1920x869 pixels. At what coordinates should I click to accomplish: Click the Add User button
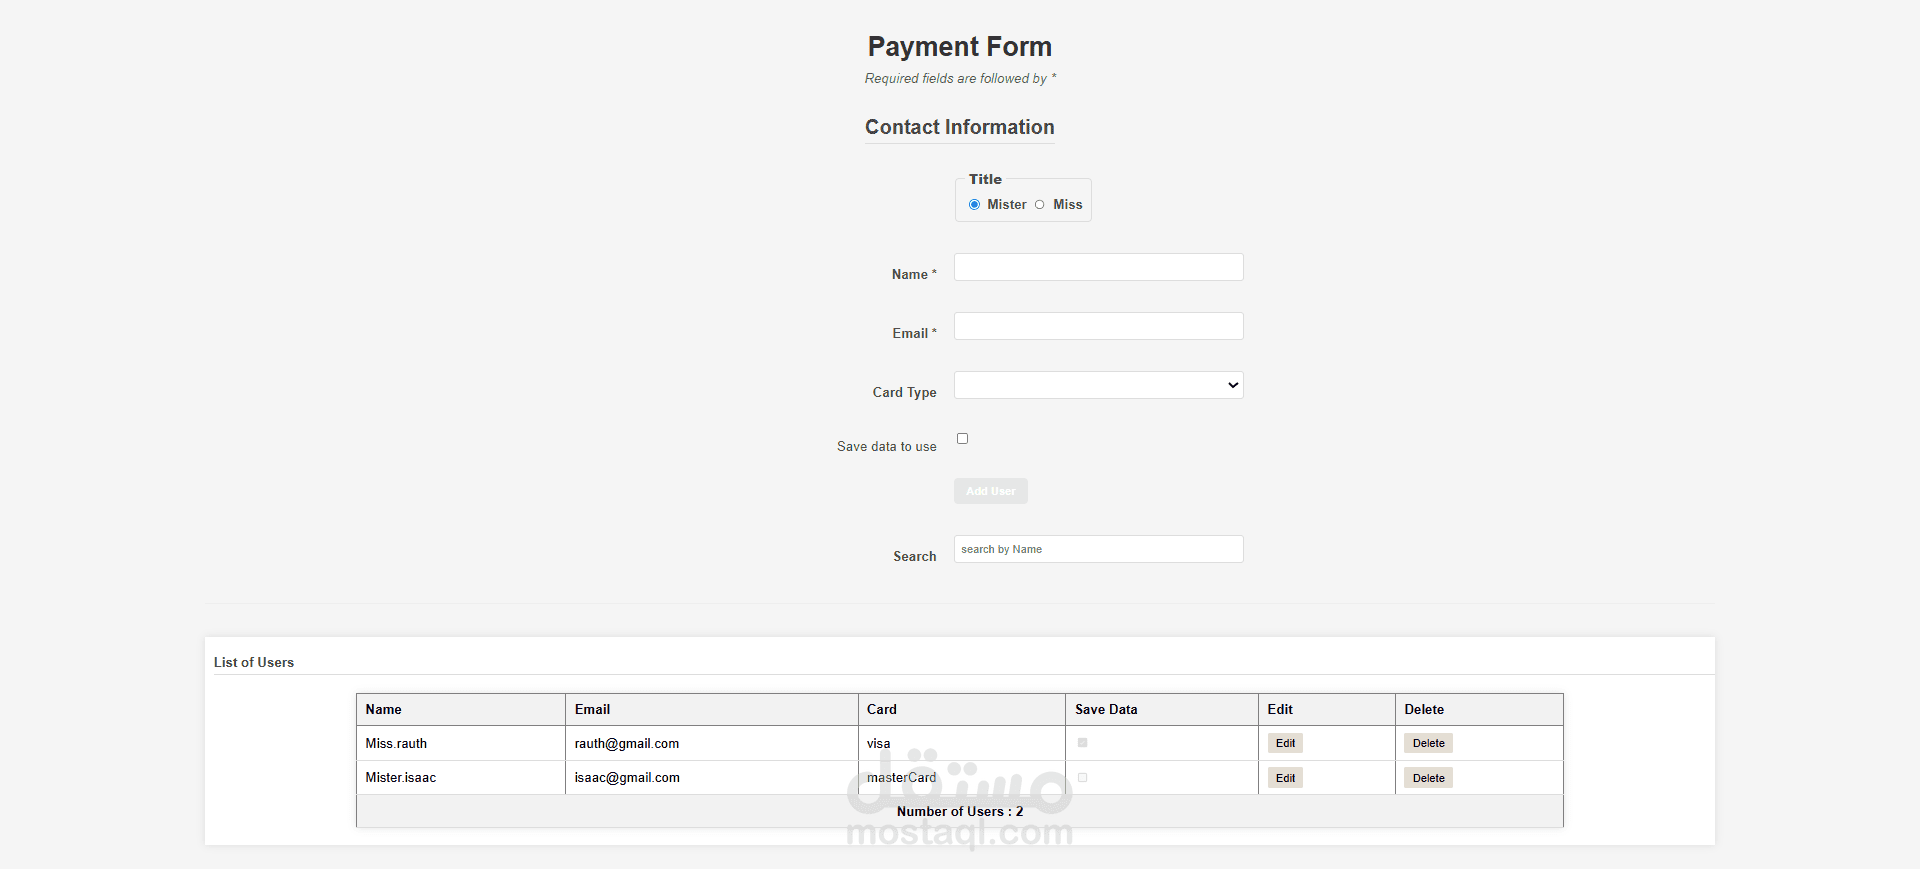990,491
